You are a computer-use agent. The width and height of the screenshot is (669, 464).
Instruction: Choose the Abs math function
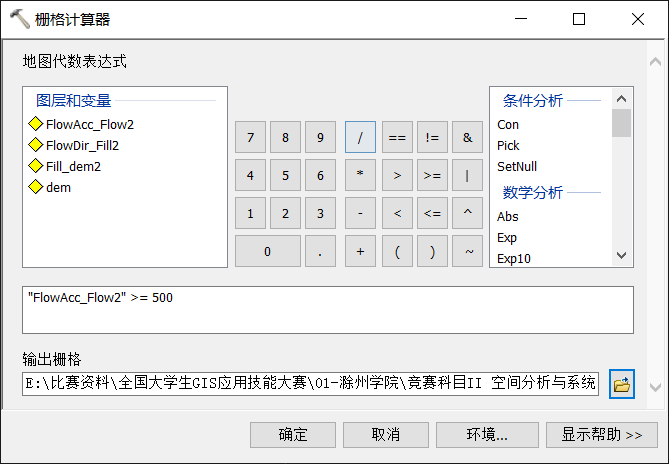pos(507,216)
